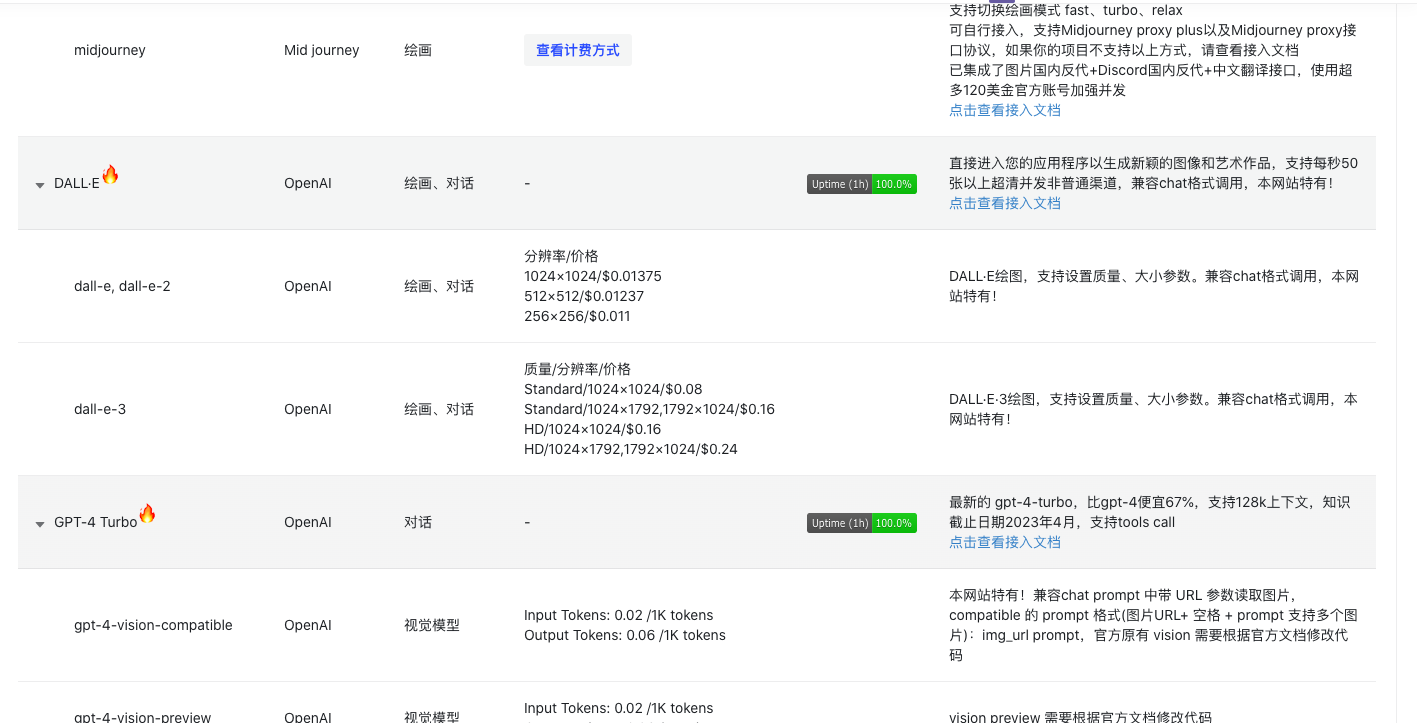
Task: Click the 最新的 gpt-4-turbo description text
Action: pyautogui.click(x=1150, y=512)
